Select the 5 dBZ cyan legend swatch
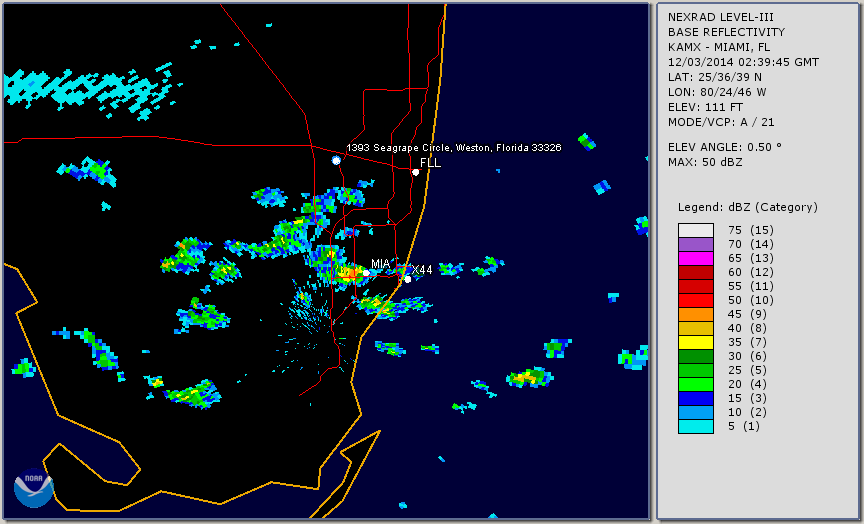Viewport: 864px width, 524px height. point(696,426)
